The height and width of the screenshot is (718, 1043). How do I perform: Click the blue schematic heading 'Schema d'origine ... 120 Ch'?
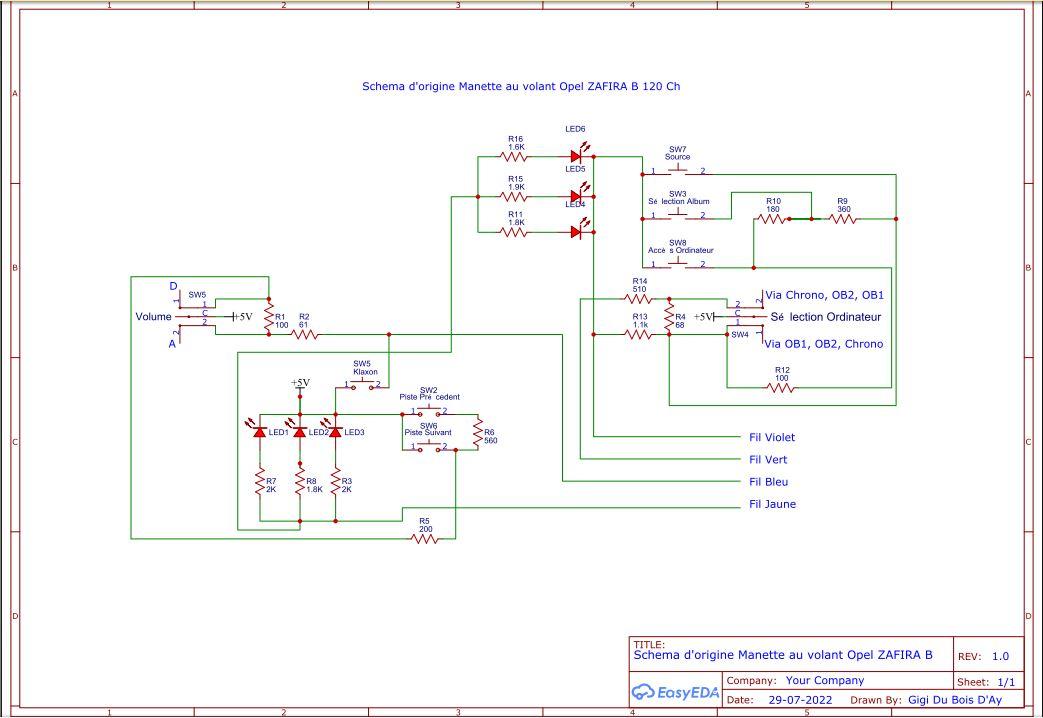[x=521, y=86]
